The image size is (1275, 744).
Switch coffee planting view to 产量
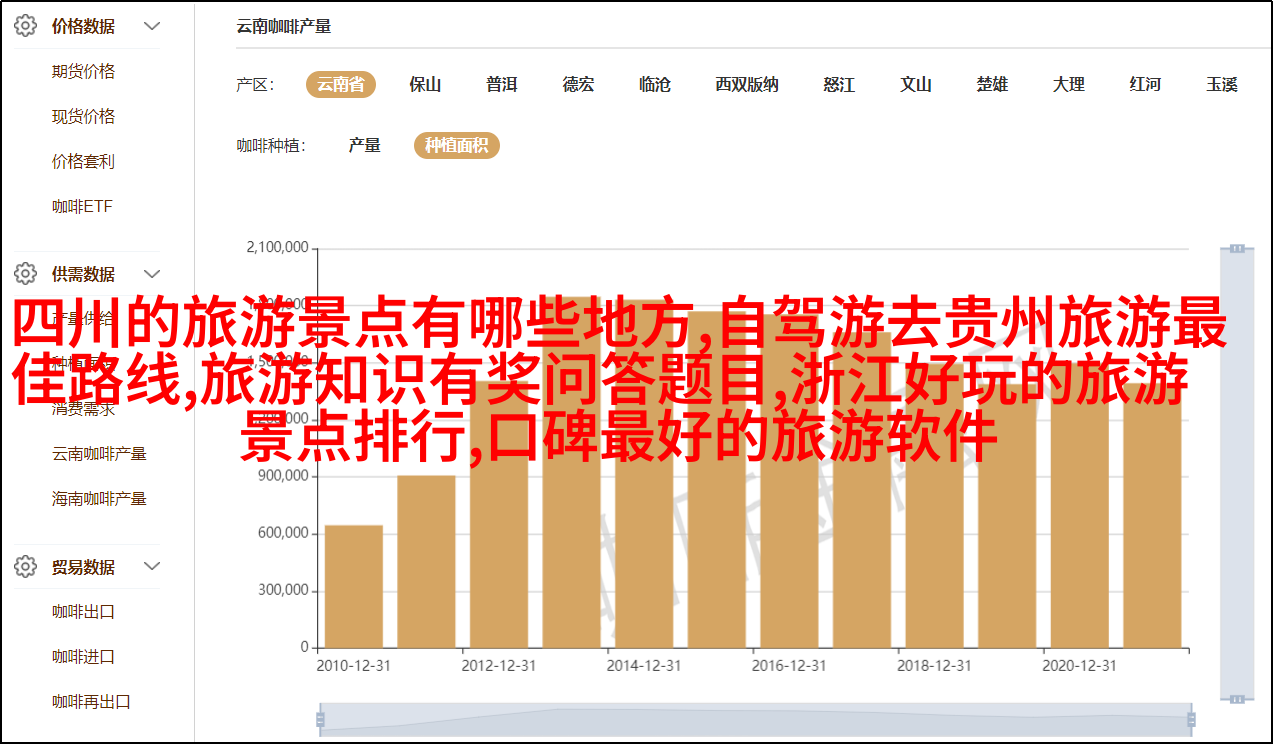pos(364,146)
